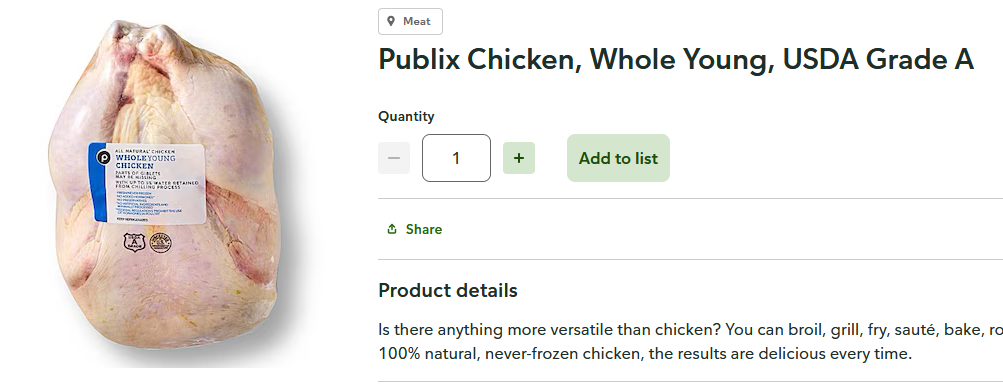Click the location pin icon beside Meat
Image resolution: width=1003 pixels, height=392 pixels.
click(x=391, y=22)
